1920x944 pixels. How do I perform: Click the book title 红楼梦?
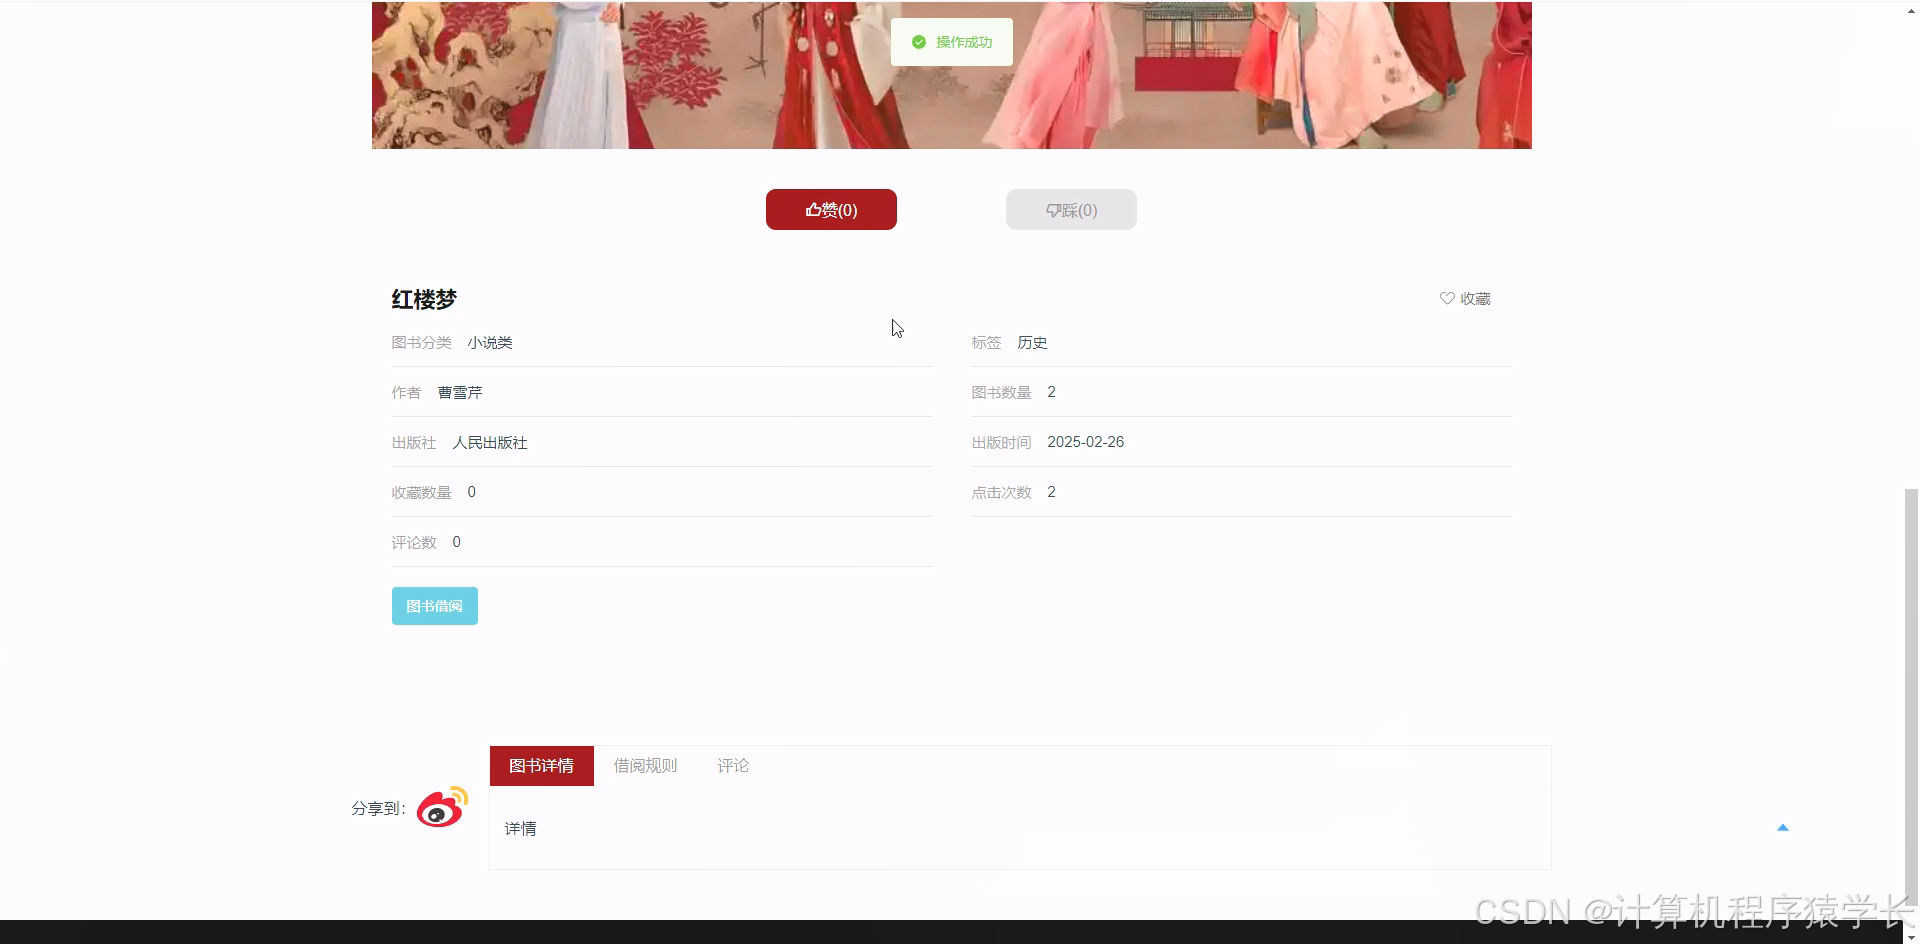[x=424, y=299]
